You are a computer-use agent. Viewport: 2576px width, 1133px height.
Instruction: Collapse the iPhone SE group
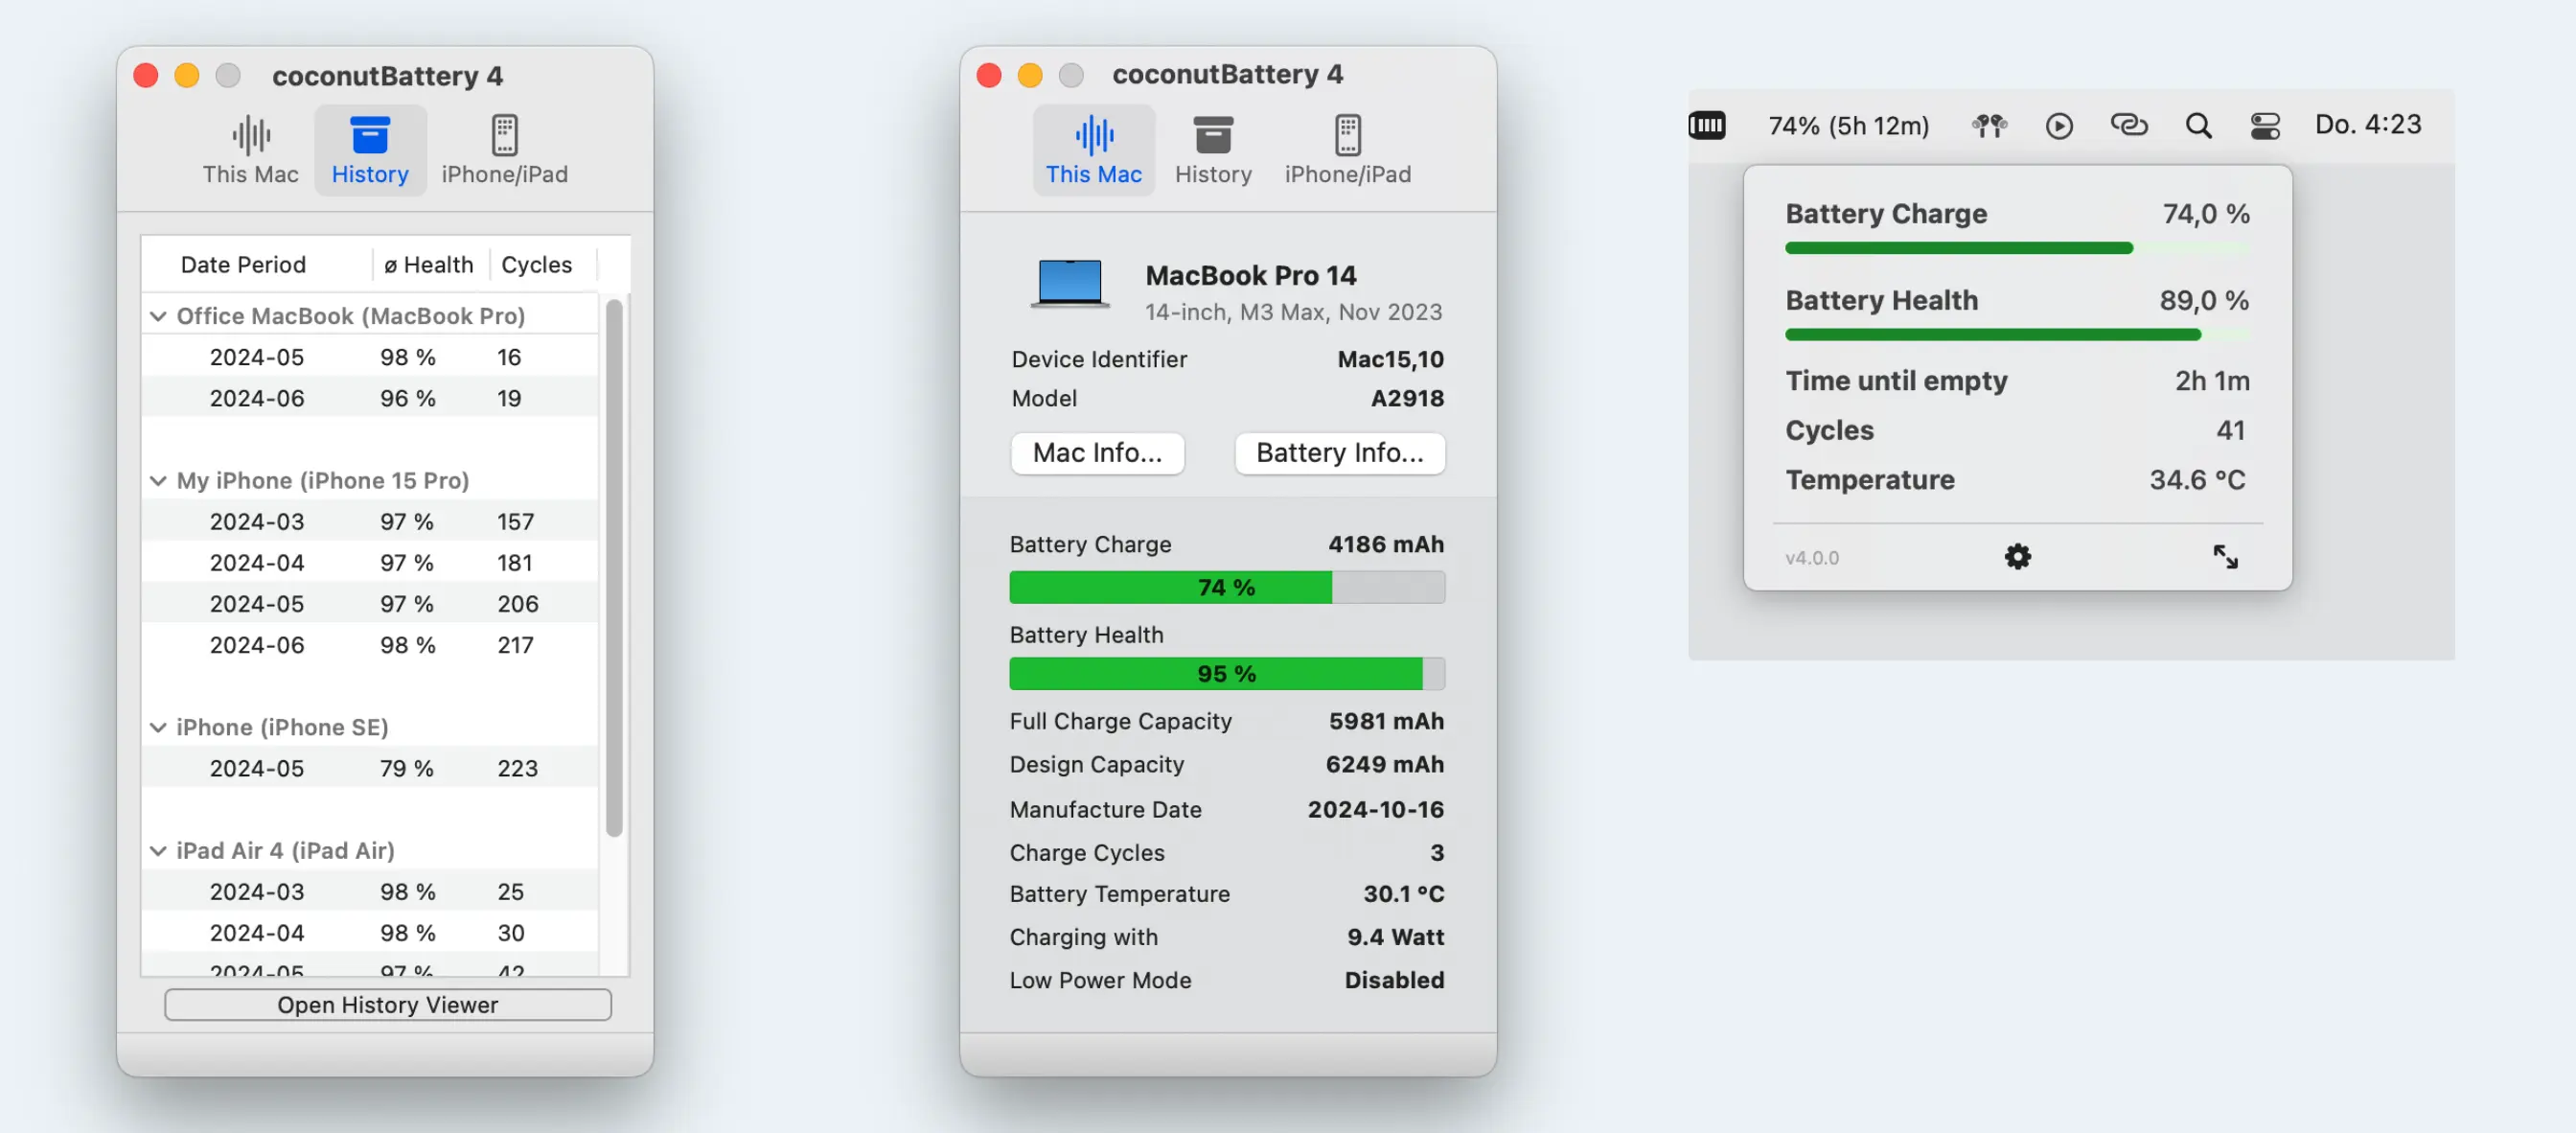[158, 728]
